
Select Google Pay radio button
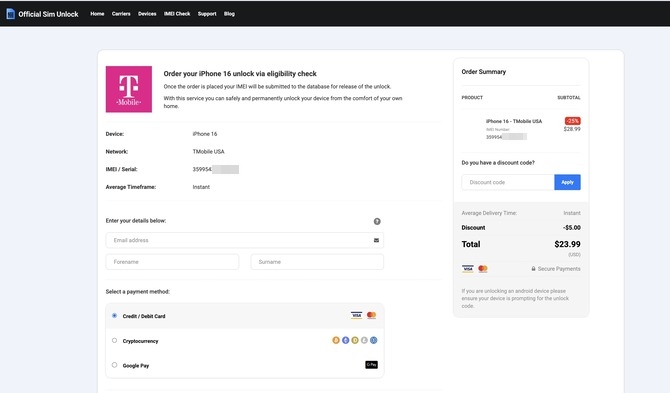(114, 365)
